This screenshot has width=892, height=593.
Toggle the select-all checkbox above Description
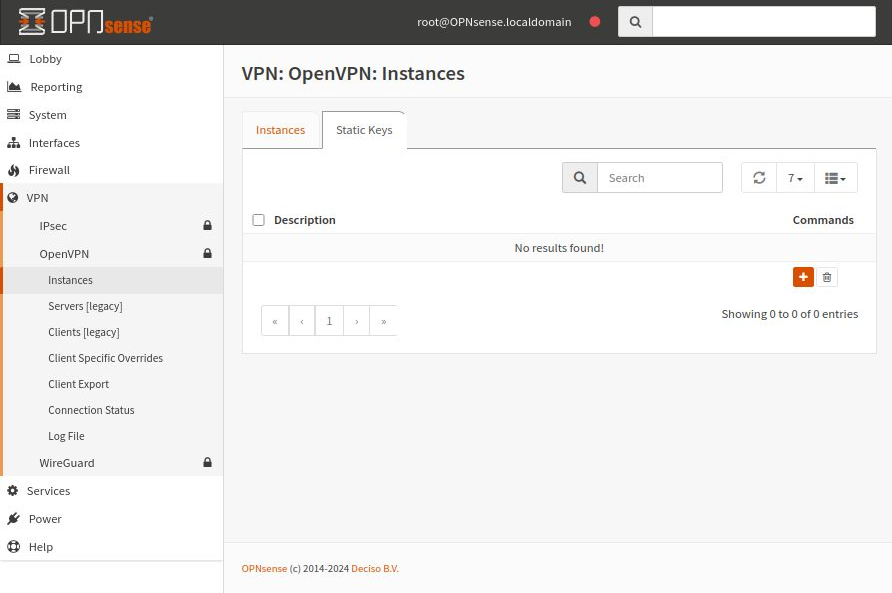point(258,219)
